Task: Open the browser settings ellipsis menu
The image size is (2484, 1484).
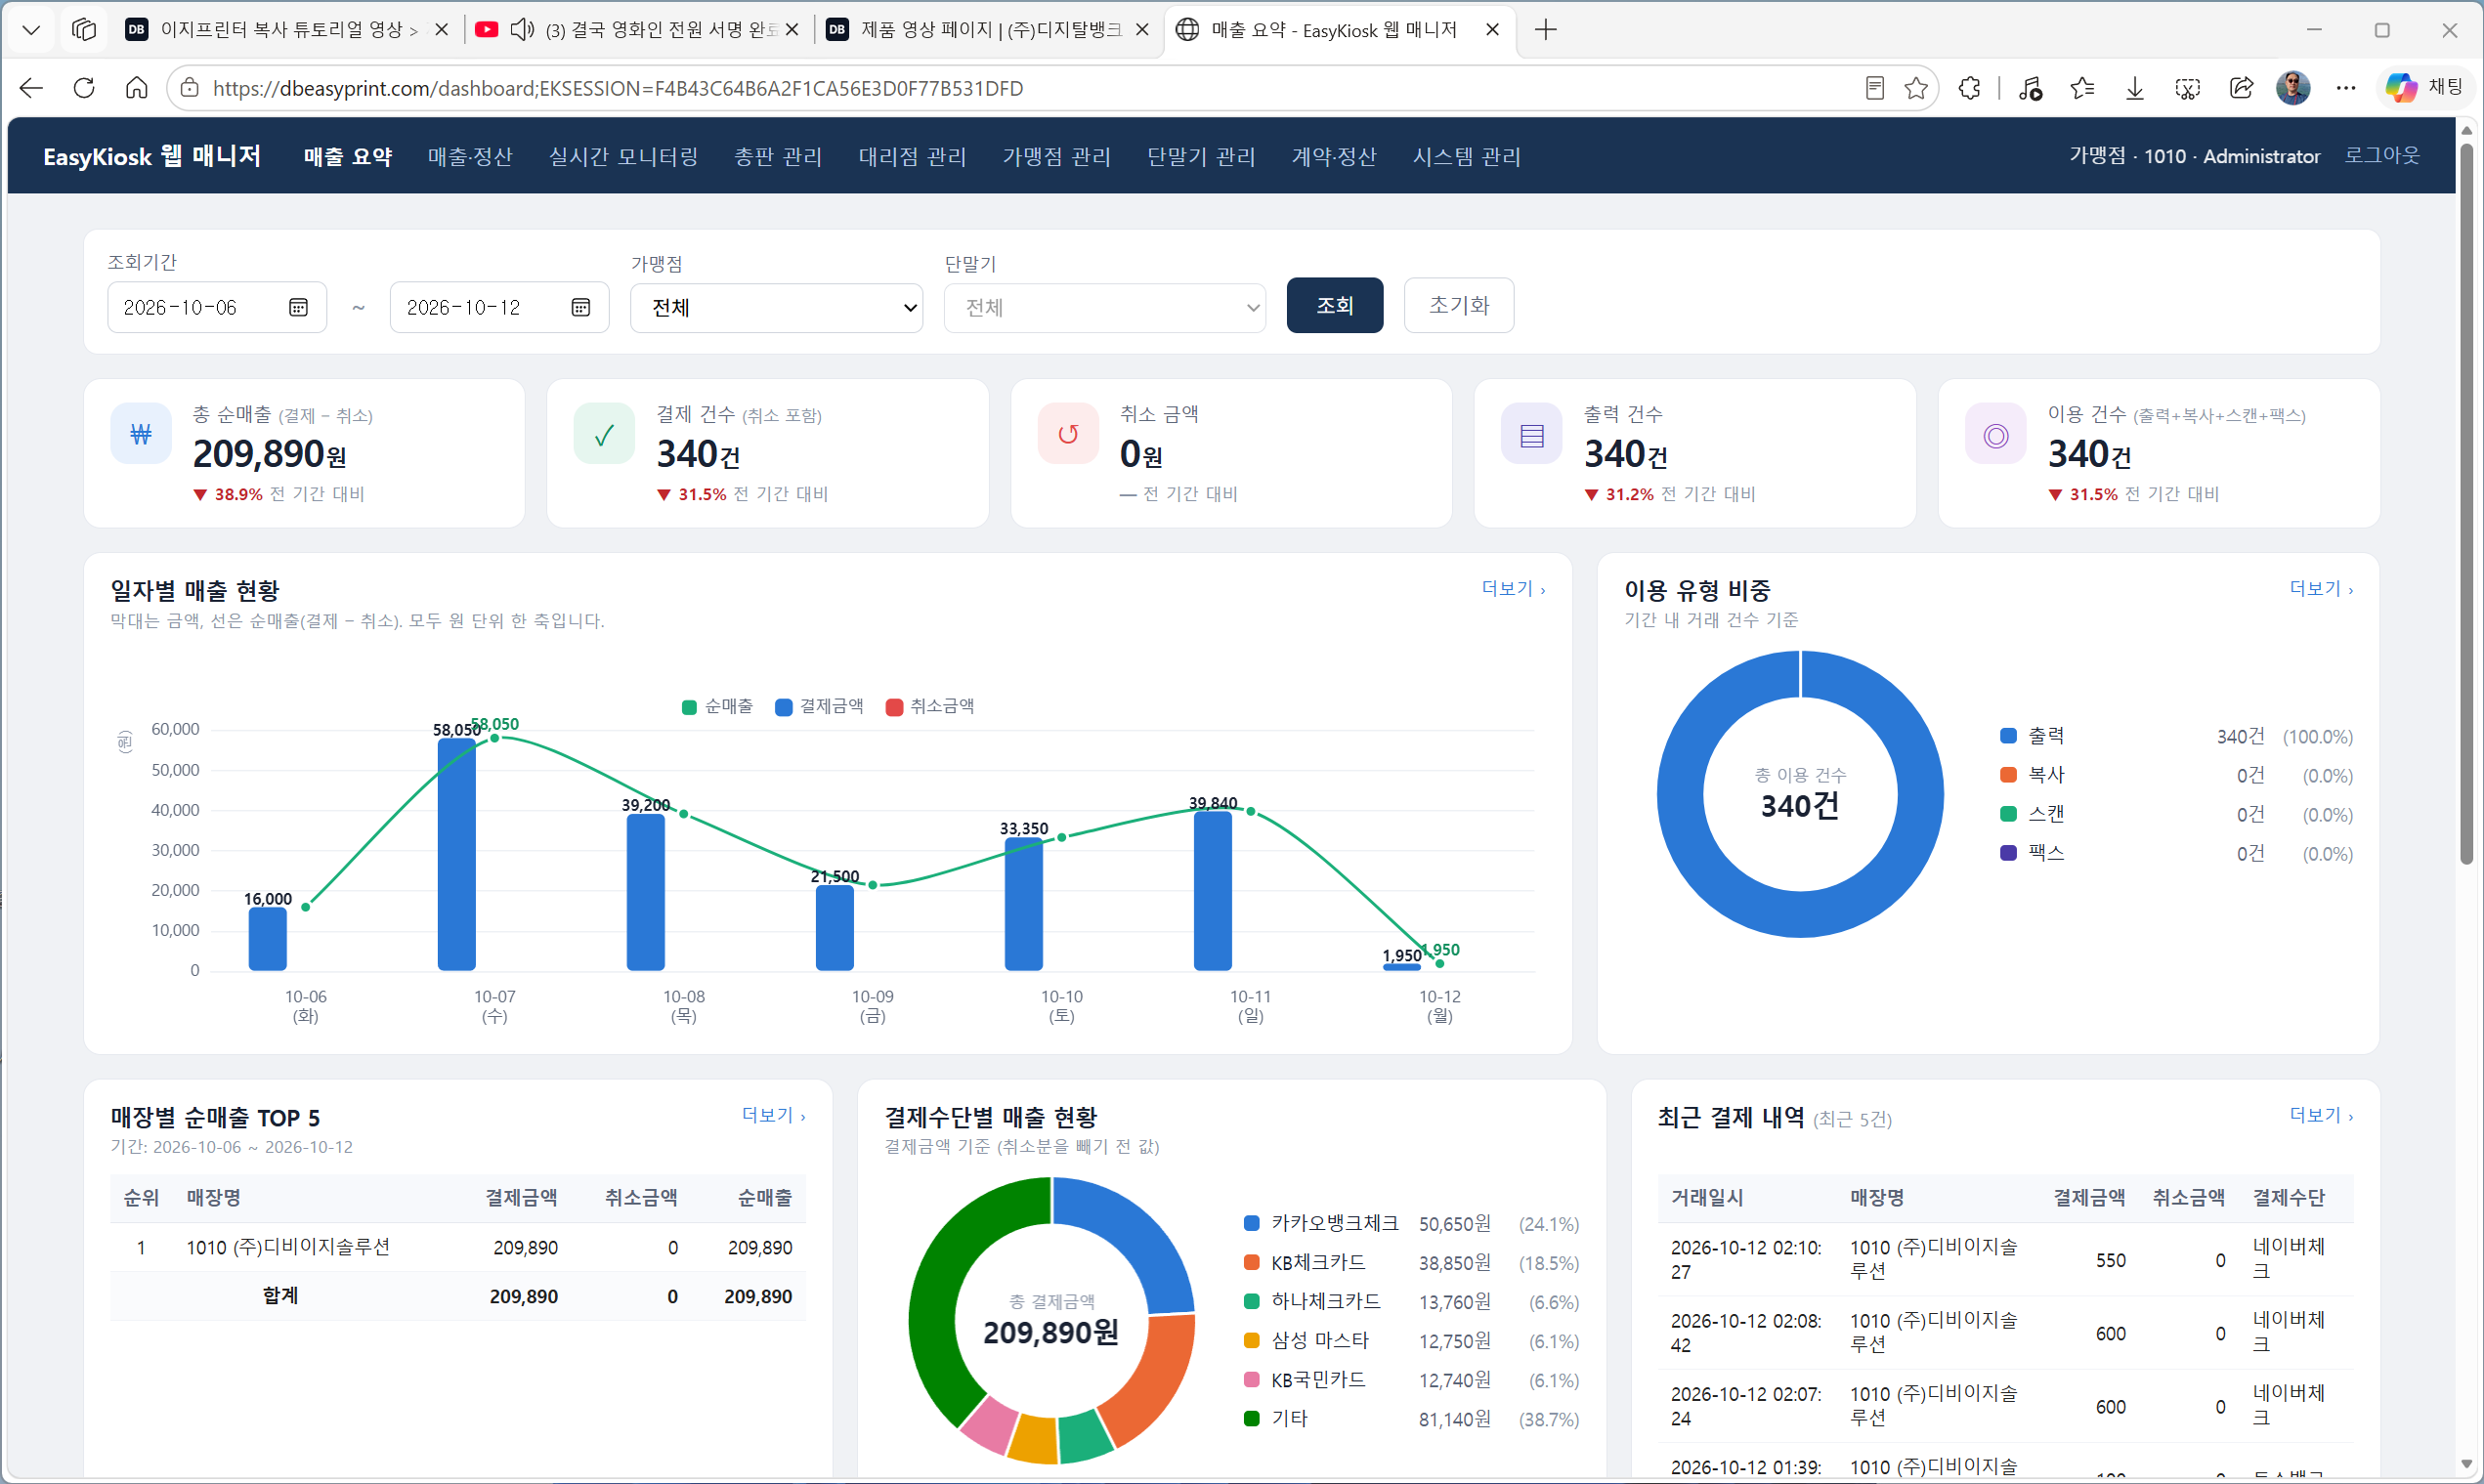Action: pos(2346,88)
